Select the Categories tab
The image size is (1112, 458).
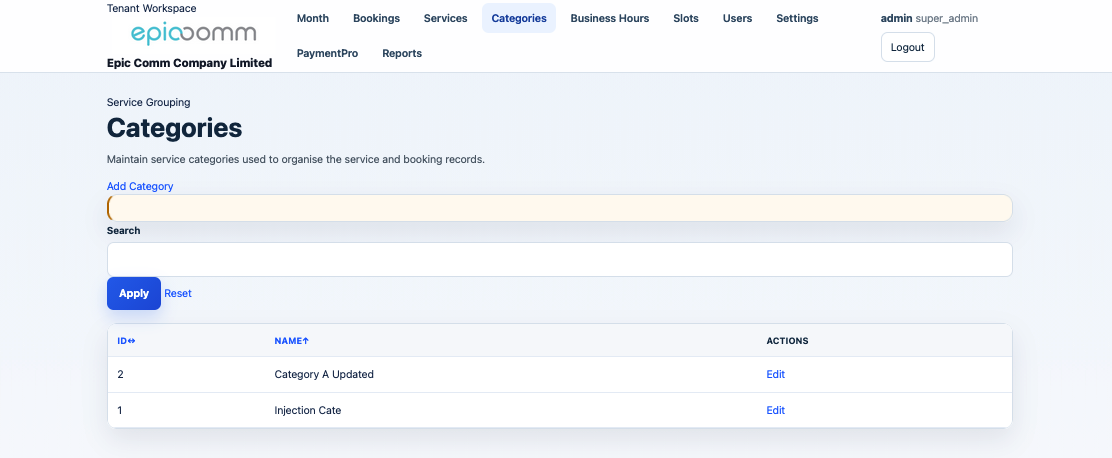519,18
